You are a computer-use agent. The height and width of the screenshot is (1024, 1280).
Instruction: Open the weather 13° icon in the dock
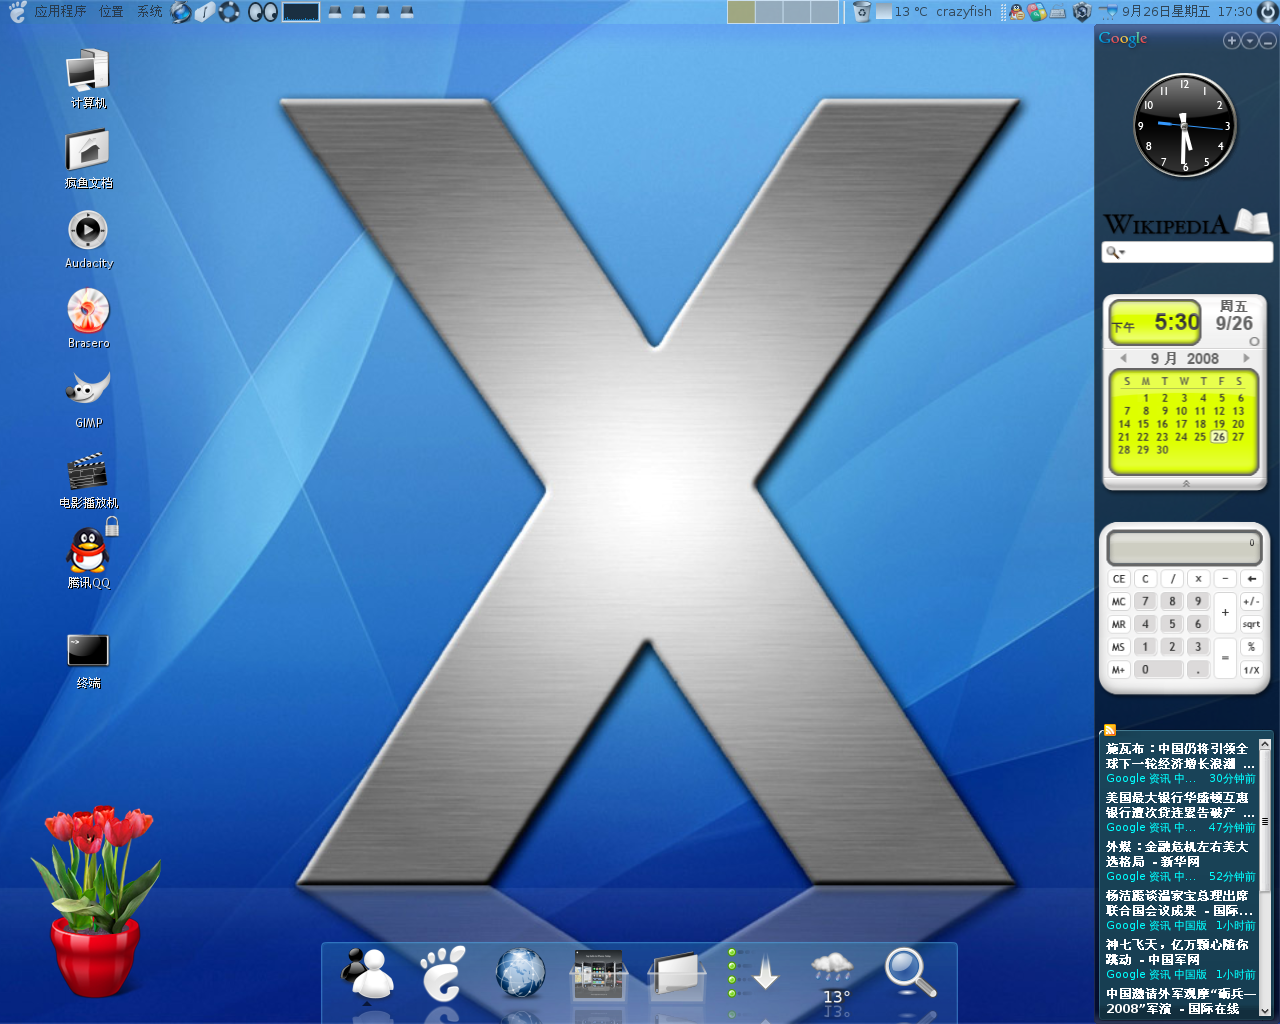(833, 978)
